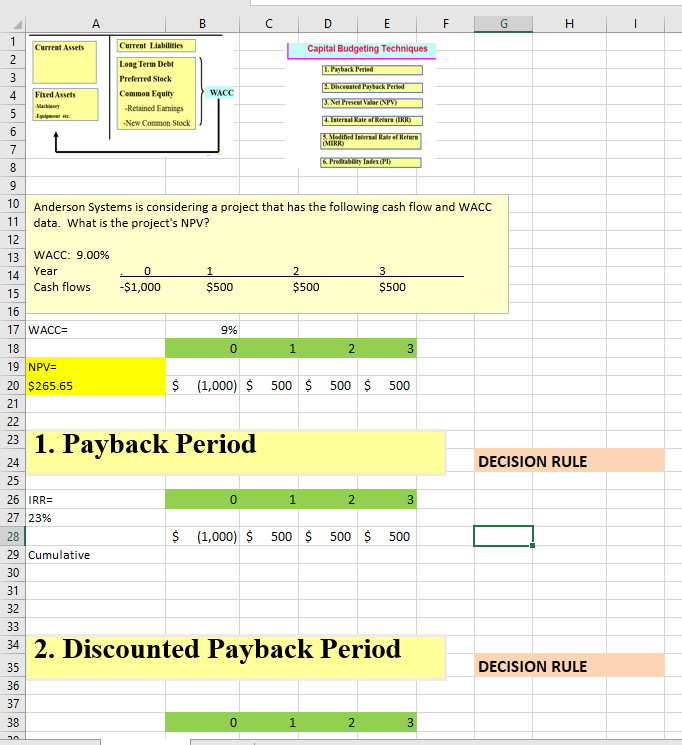The image size is (682, 745).
Task: Click the WACC= label cell
Action: [x=96, y=330]
